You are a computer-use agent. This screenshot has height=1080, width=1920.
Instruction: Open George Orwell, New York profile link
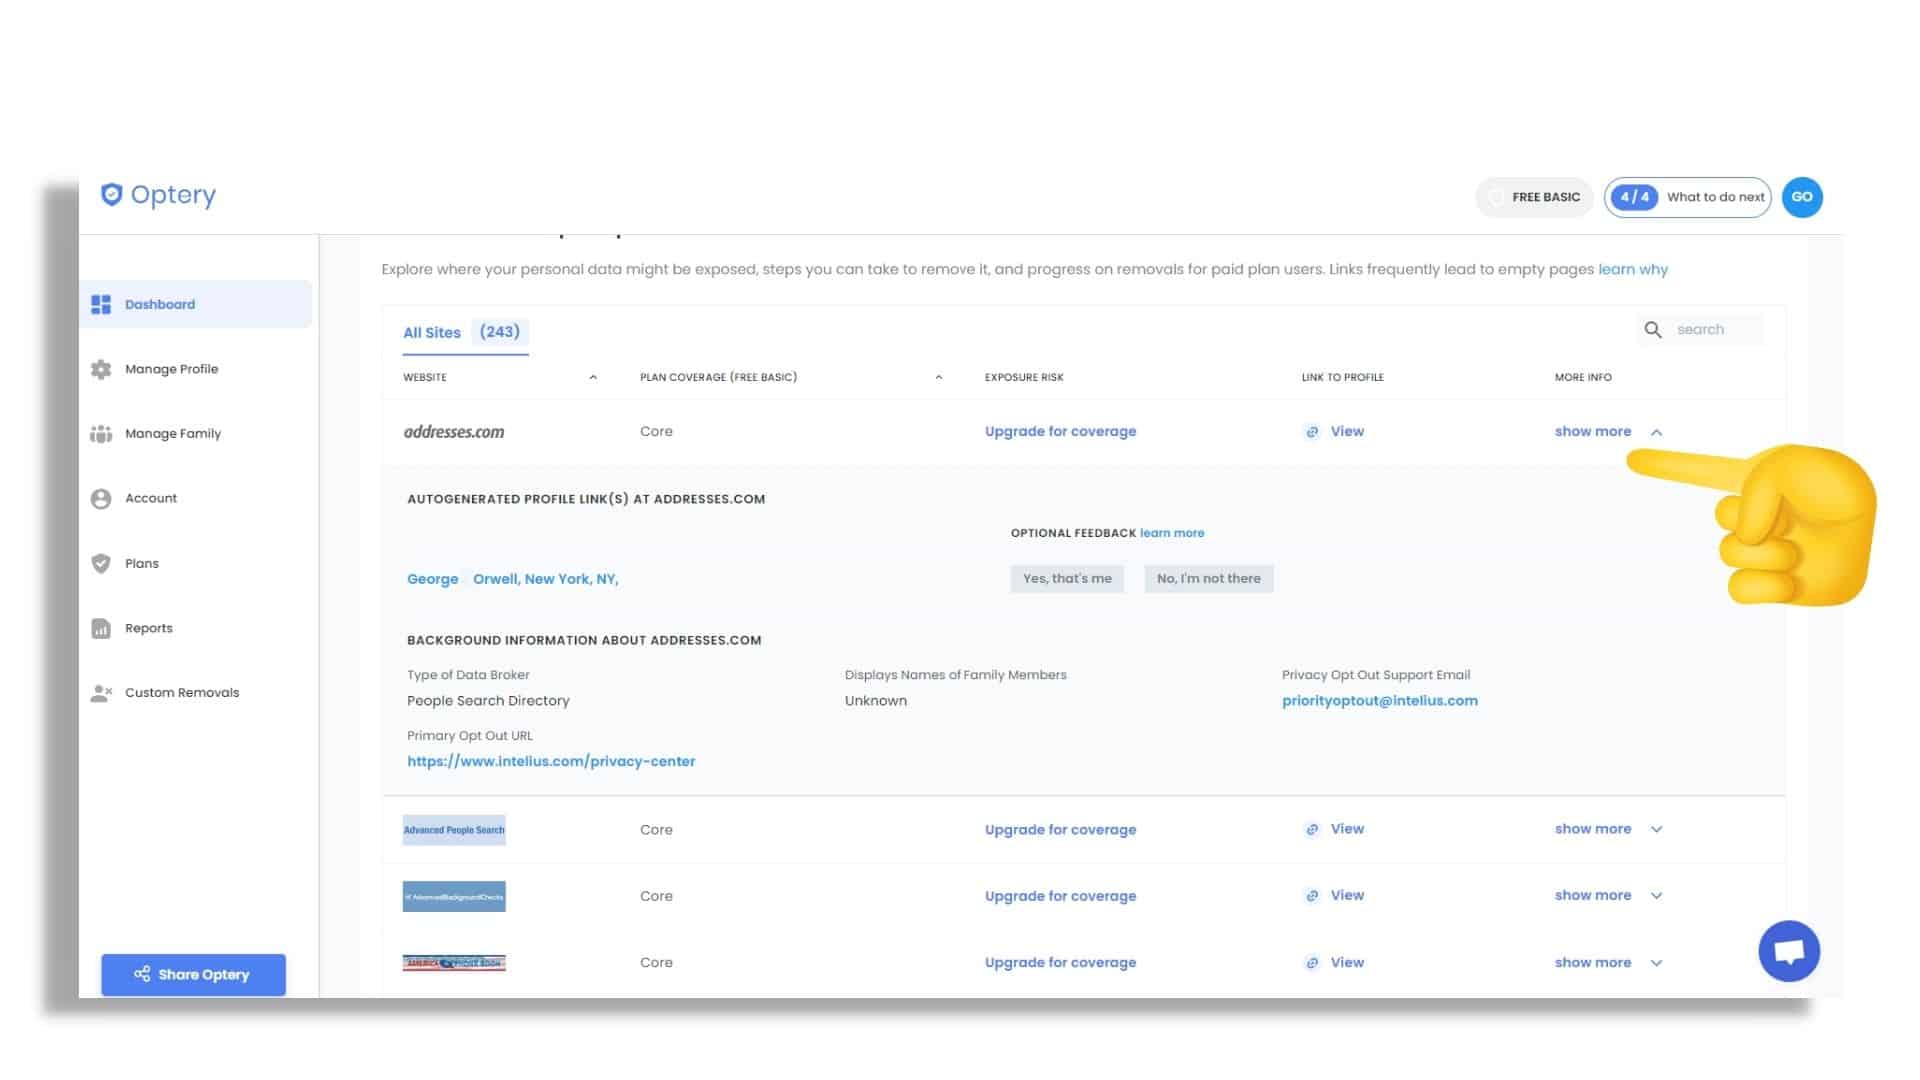point(512,579)
